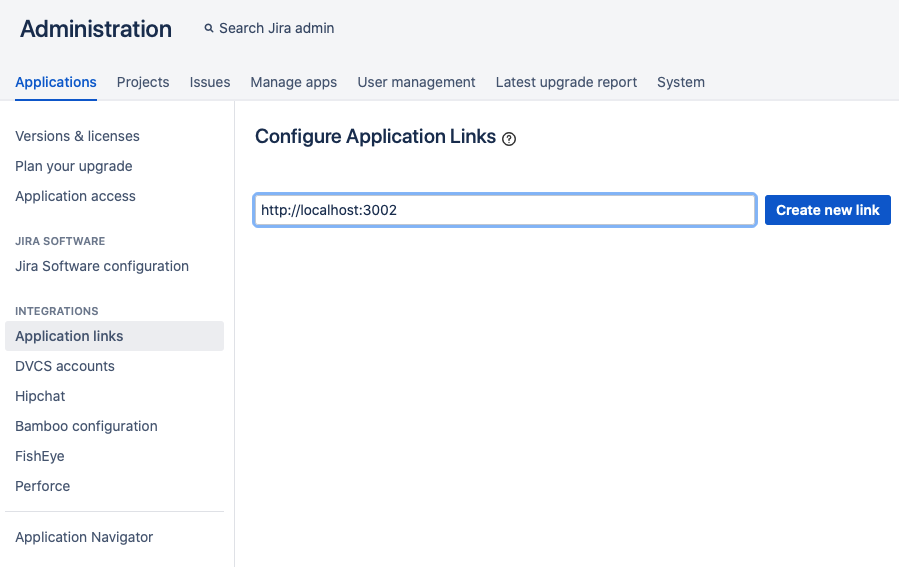Screen dimensions: 899x567
Task: Select Application links in sidebar
Action: pyautogui.click(x=69, y=336)
